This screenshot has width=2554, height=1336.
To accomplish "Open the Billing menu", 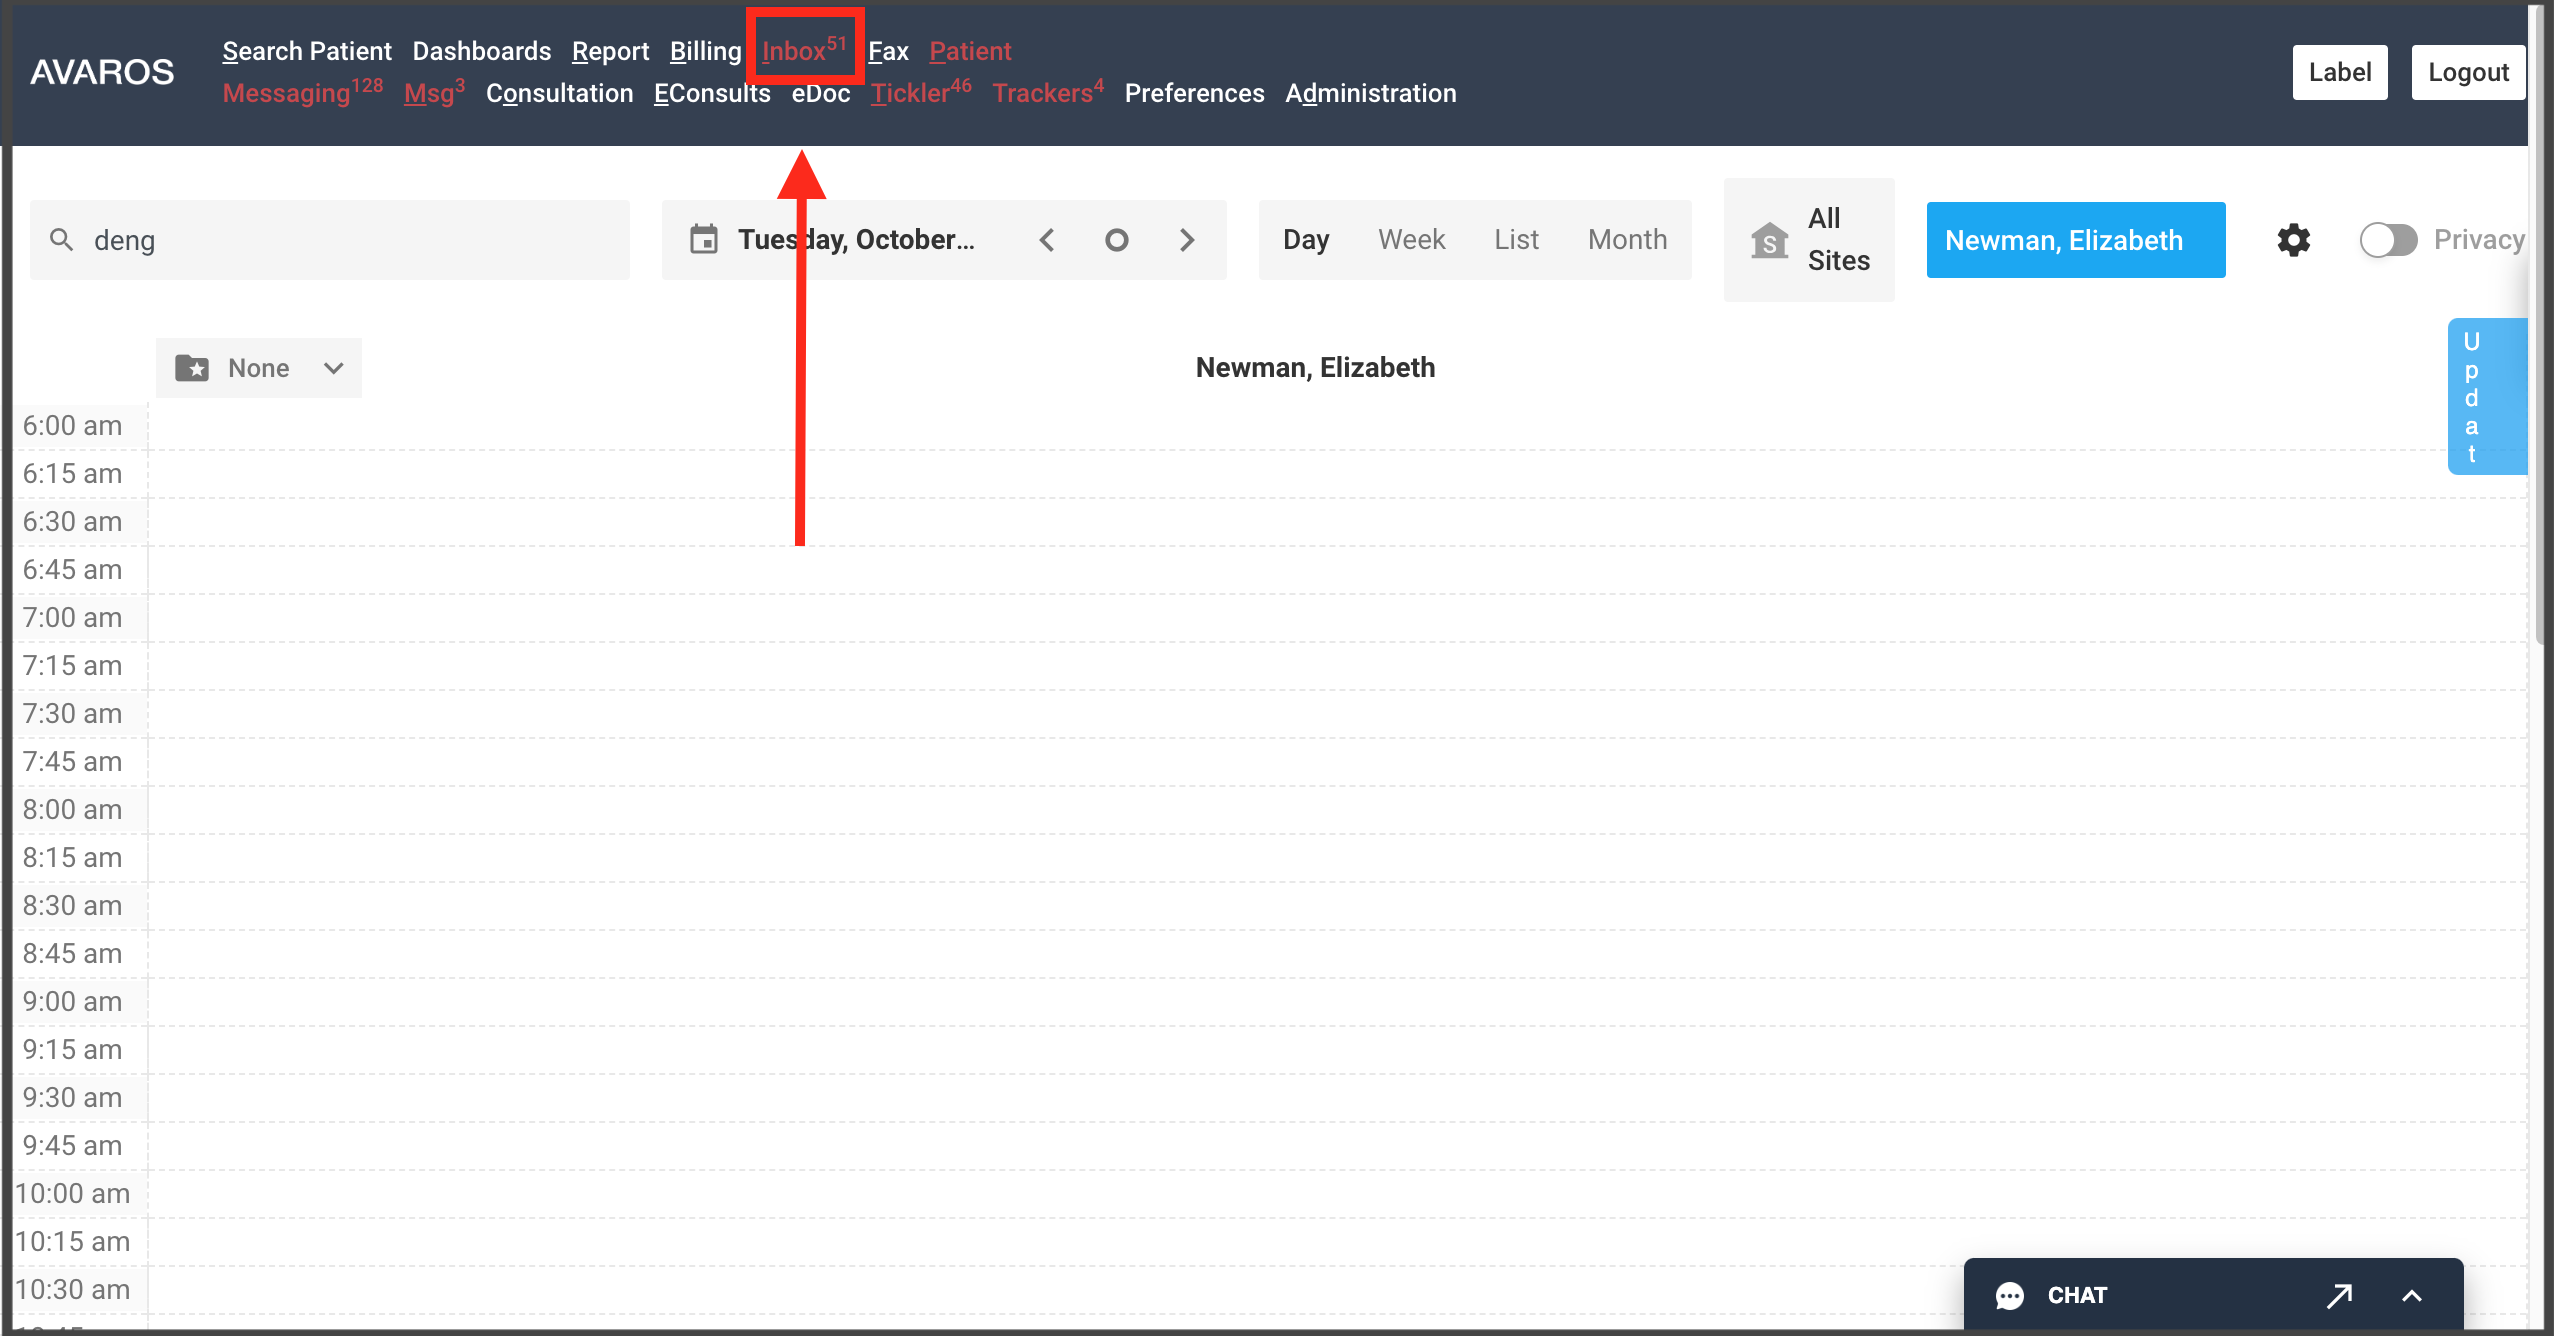I will tap(705, 51).
